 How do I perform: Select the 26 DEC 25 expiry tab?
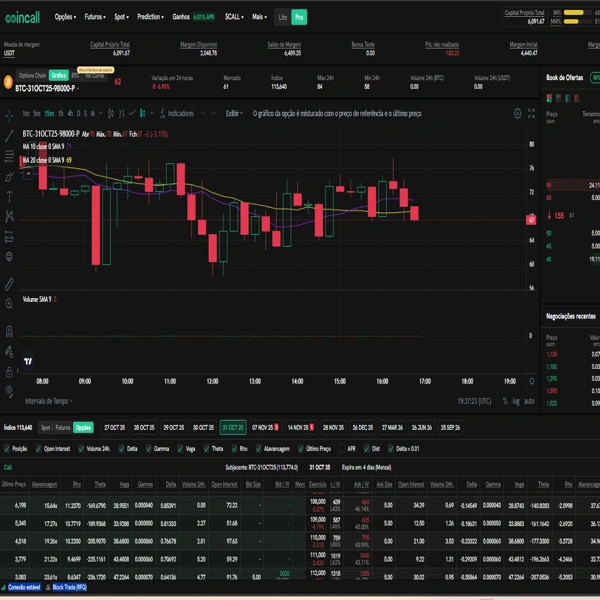(x=362, y=427)
